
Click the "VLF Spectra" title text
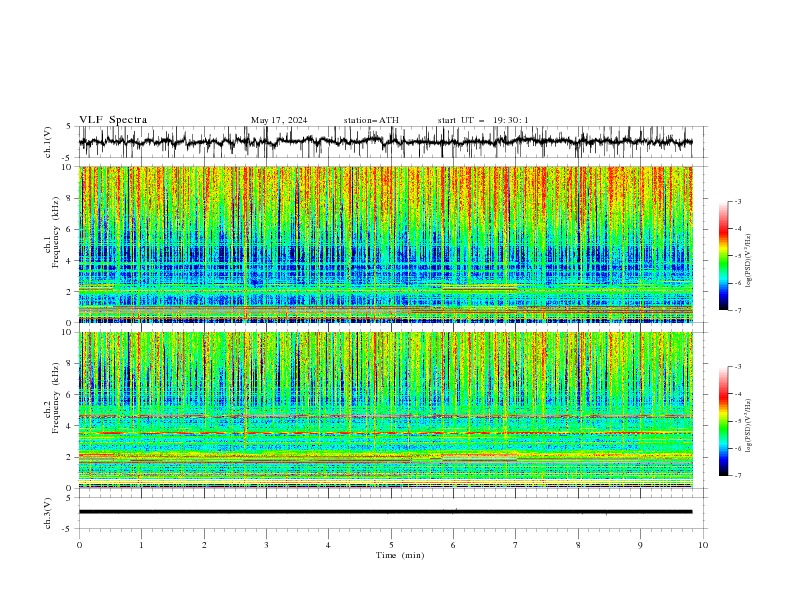(113, 120)
